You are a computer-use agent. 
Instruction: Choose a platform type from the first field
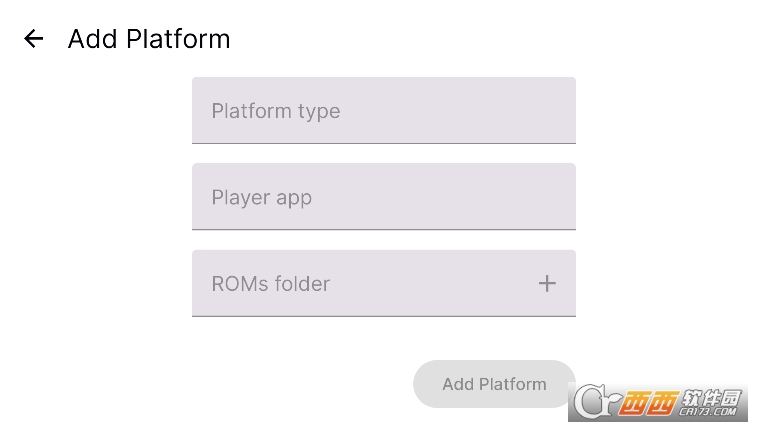point(384,111)
